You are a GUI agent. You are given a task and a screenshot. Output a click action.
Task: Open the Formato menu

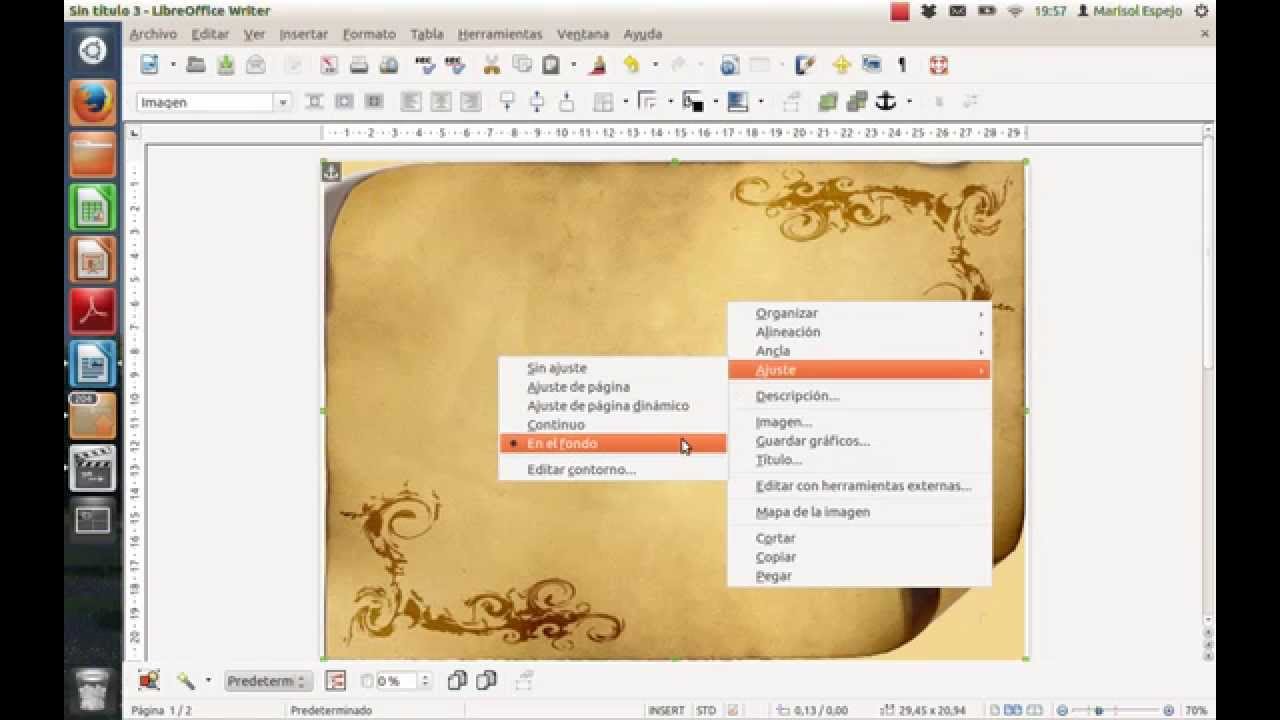coord(369,34)
